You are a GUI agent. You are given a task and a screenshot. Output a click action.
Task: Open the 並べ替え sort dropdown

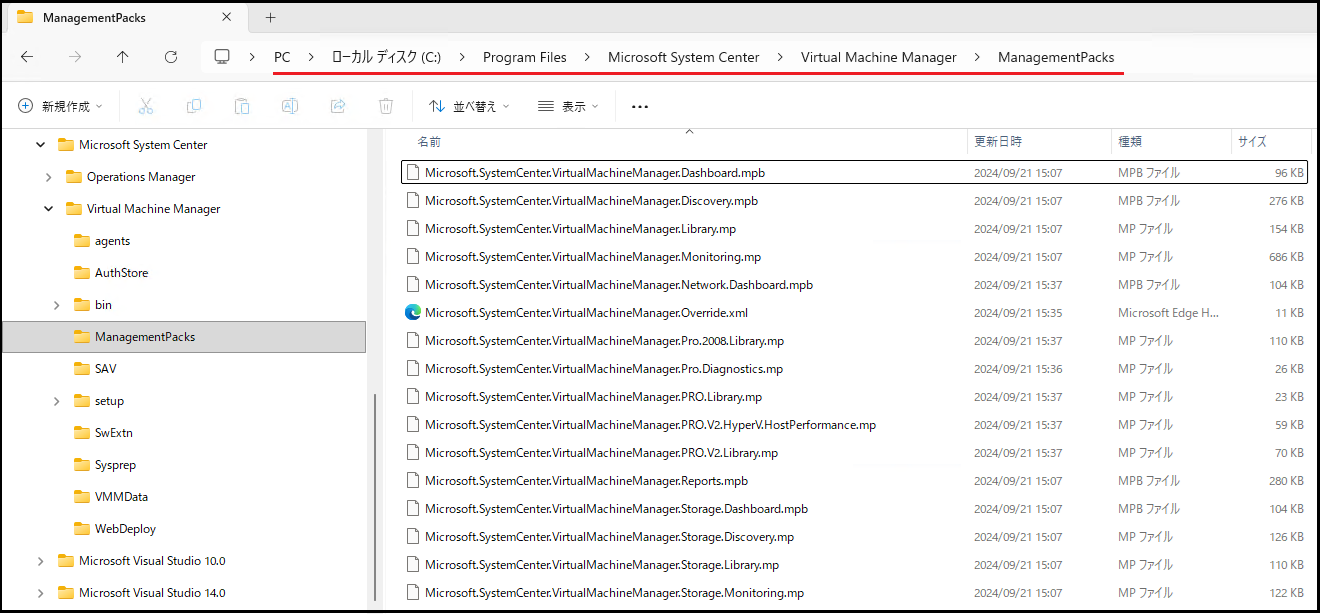[469, 106]
